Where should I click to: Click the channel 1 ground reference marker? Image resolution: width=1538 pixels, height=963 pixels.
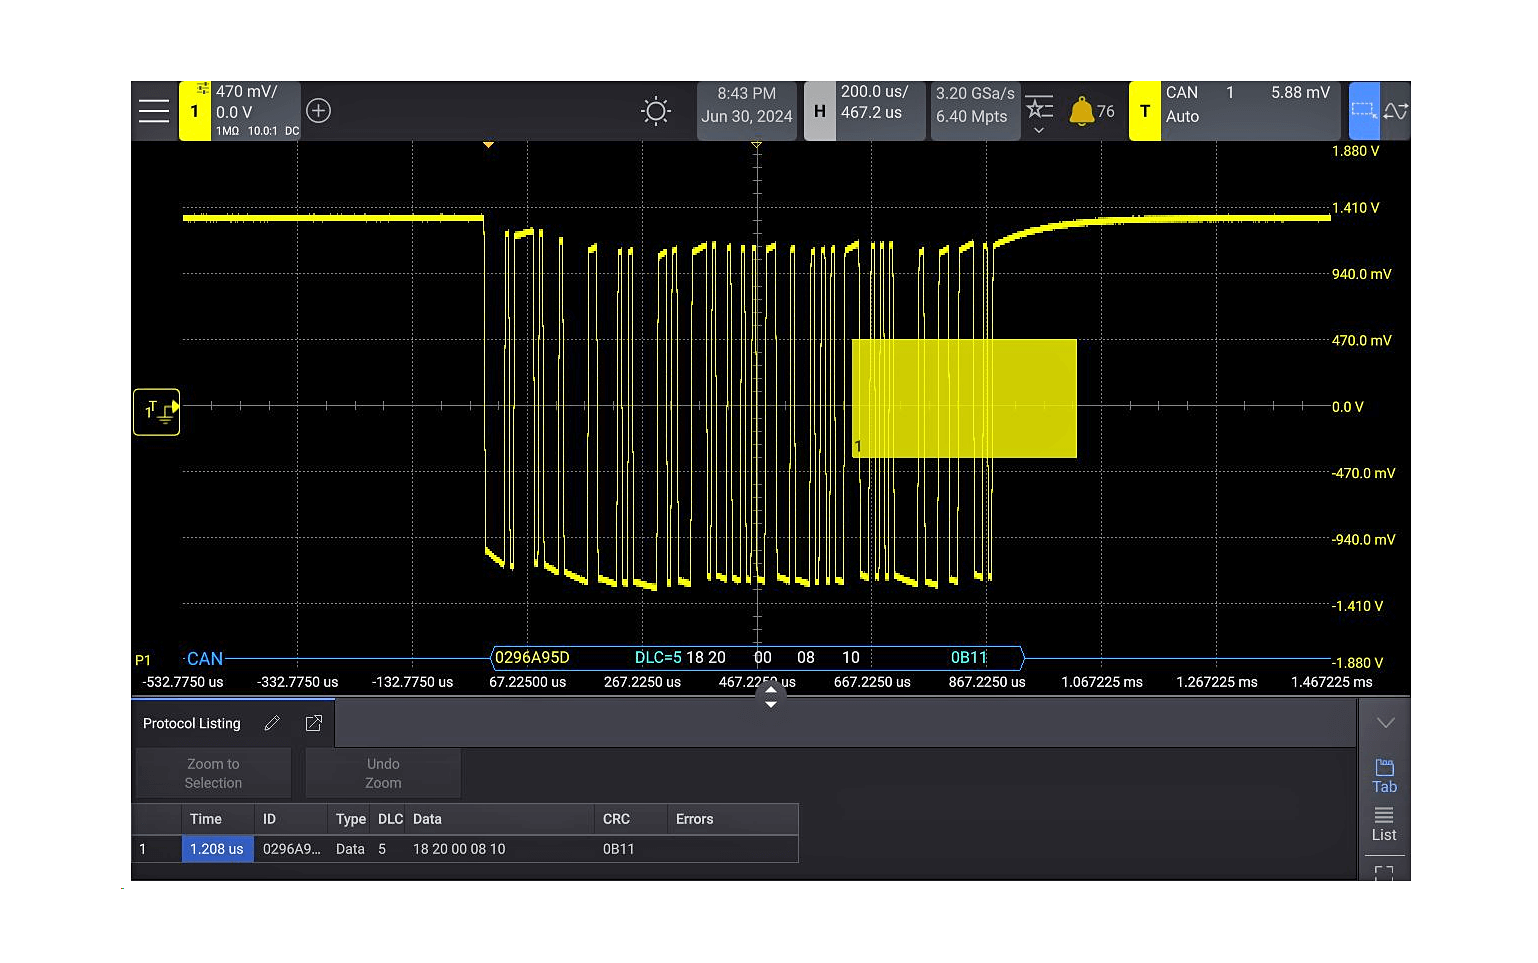coord(157,412)
